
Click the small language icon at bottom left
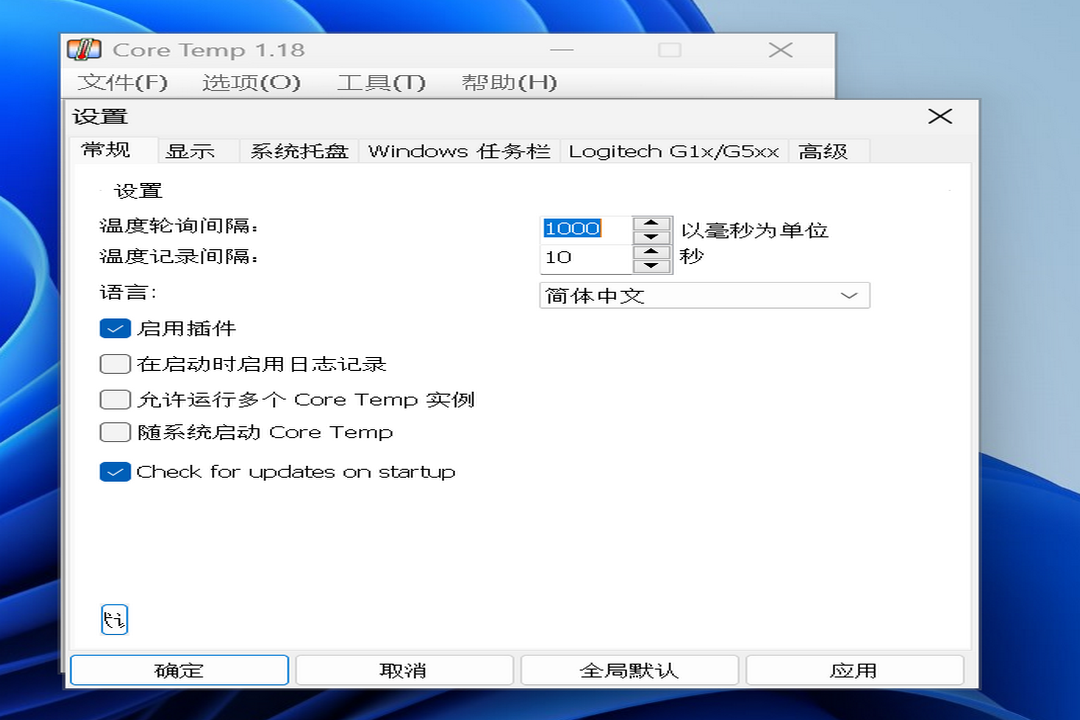click(114, 619)
